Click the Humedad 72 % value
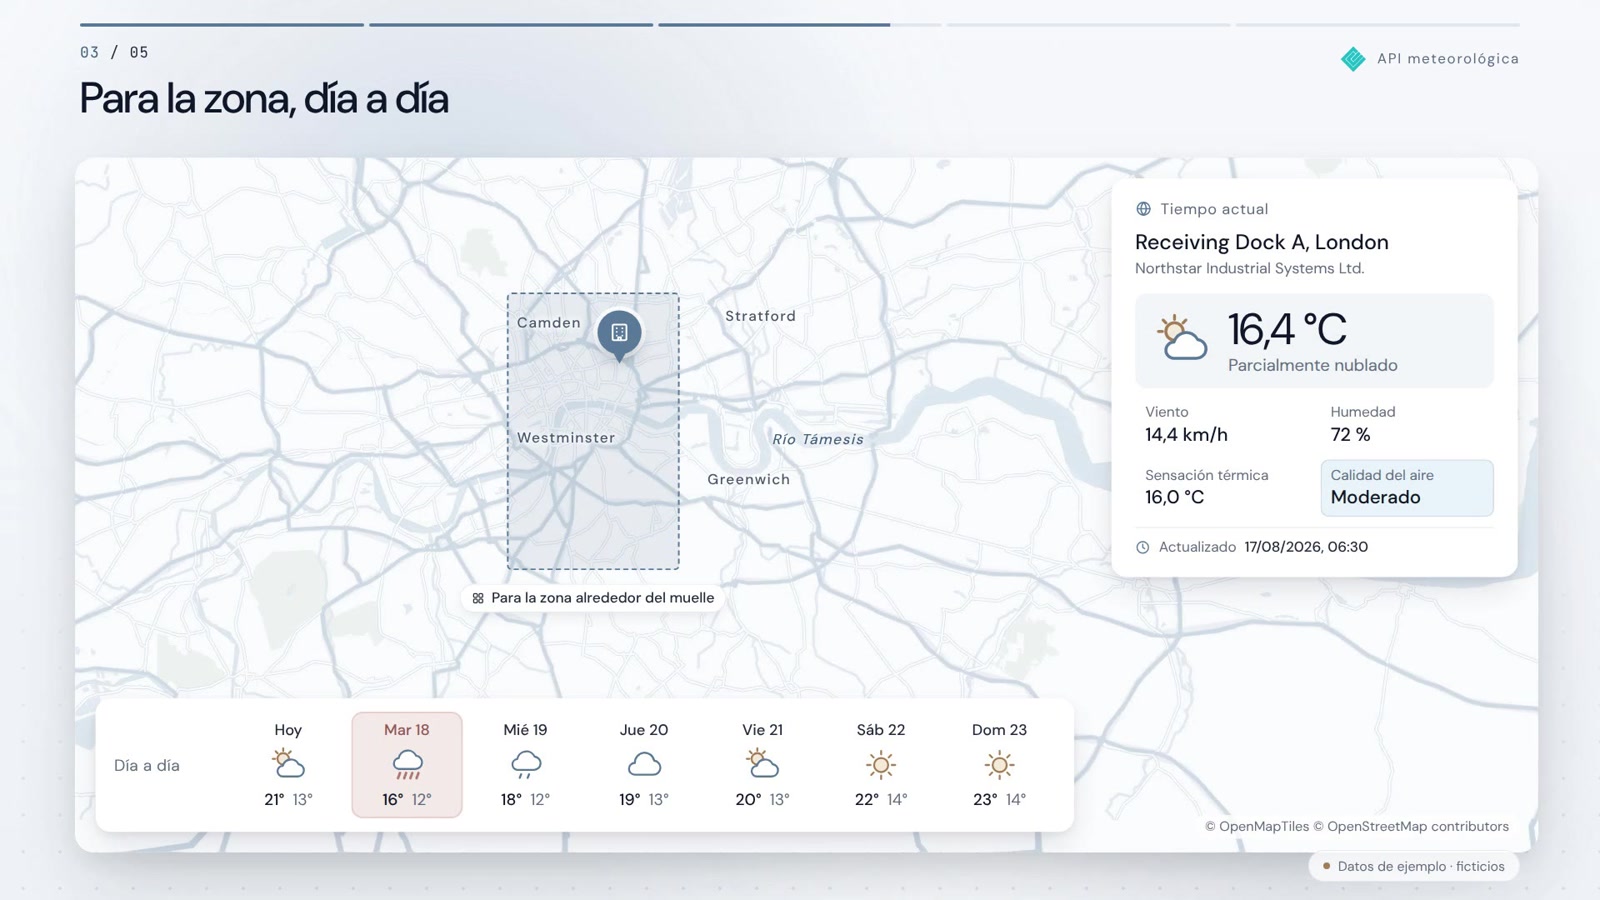 click(1350, 434)
